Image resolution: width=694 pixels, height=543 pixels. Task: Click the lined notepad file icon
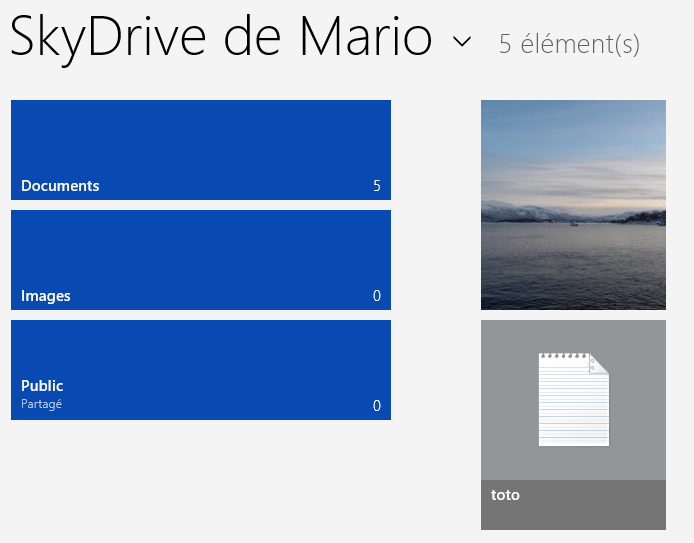[574, 399]
